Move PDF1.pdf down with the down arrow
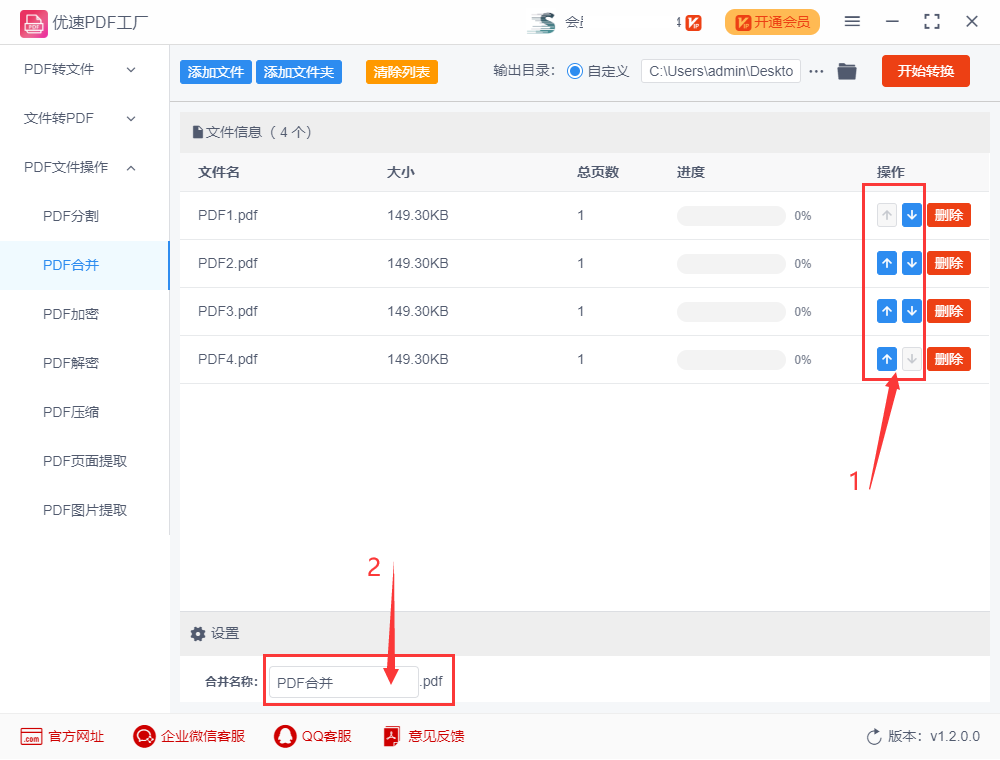The height and width of the screenshot is (760, 1000). click(x=911, y=214)
